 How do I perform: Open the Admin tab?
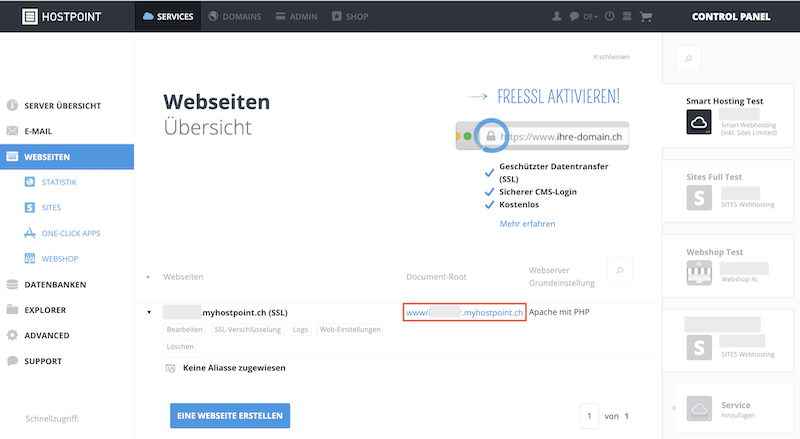pos(296,17)
